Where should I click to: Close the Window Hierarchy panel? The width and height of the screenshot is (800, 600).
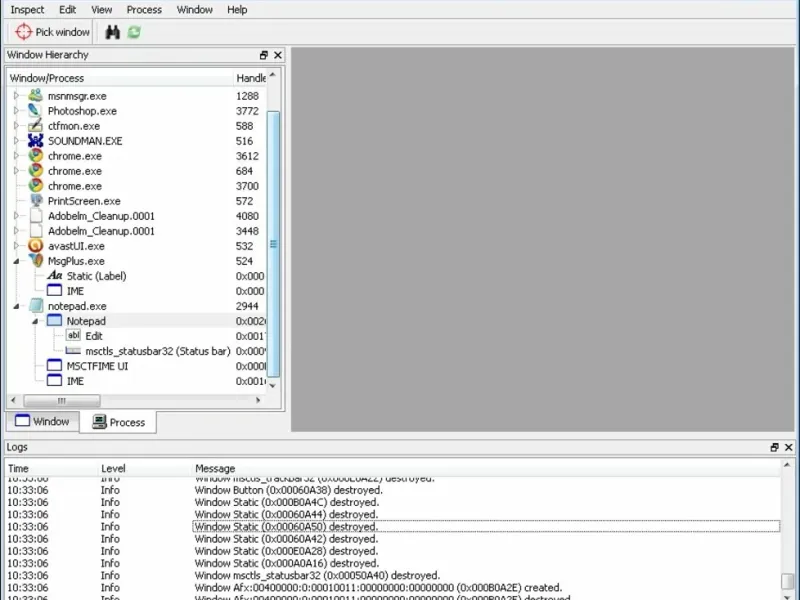pos(278,55)
